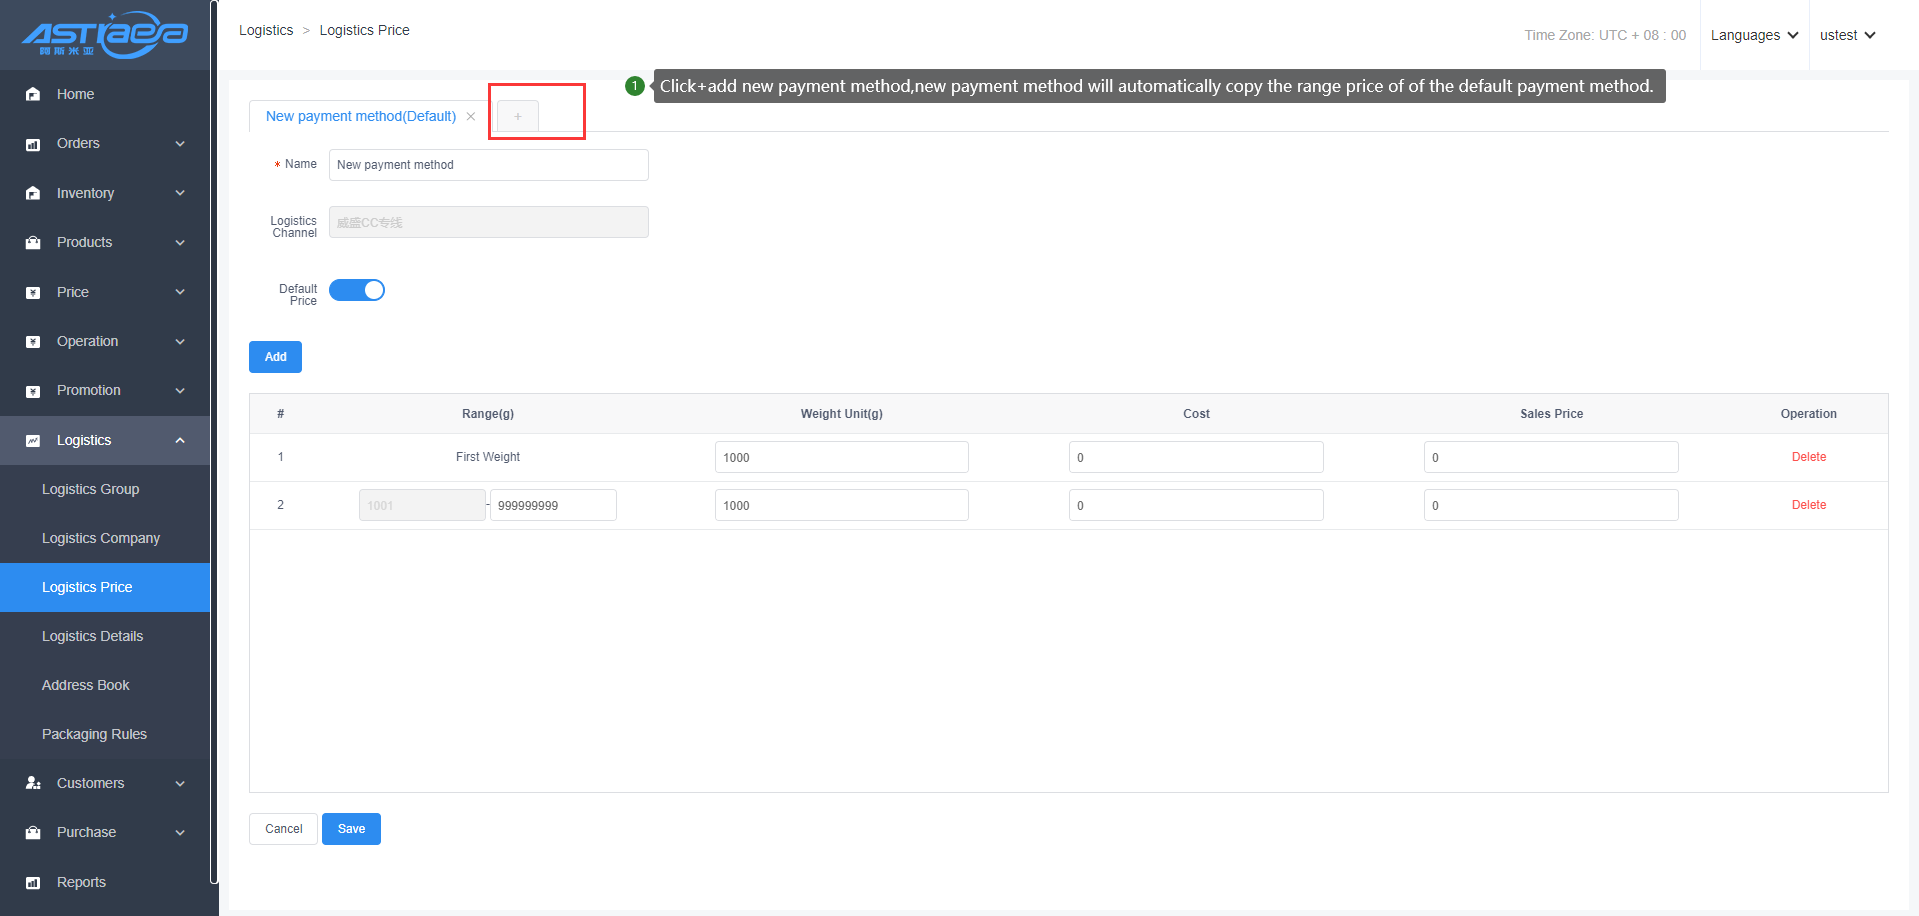The height and width of the screenshot is (916, 1919).
Task: Click the Inventory sidebar icon
Action: click(33, 193)
